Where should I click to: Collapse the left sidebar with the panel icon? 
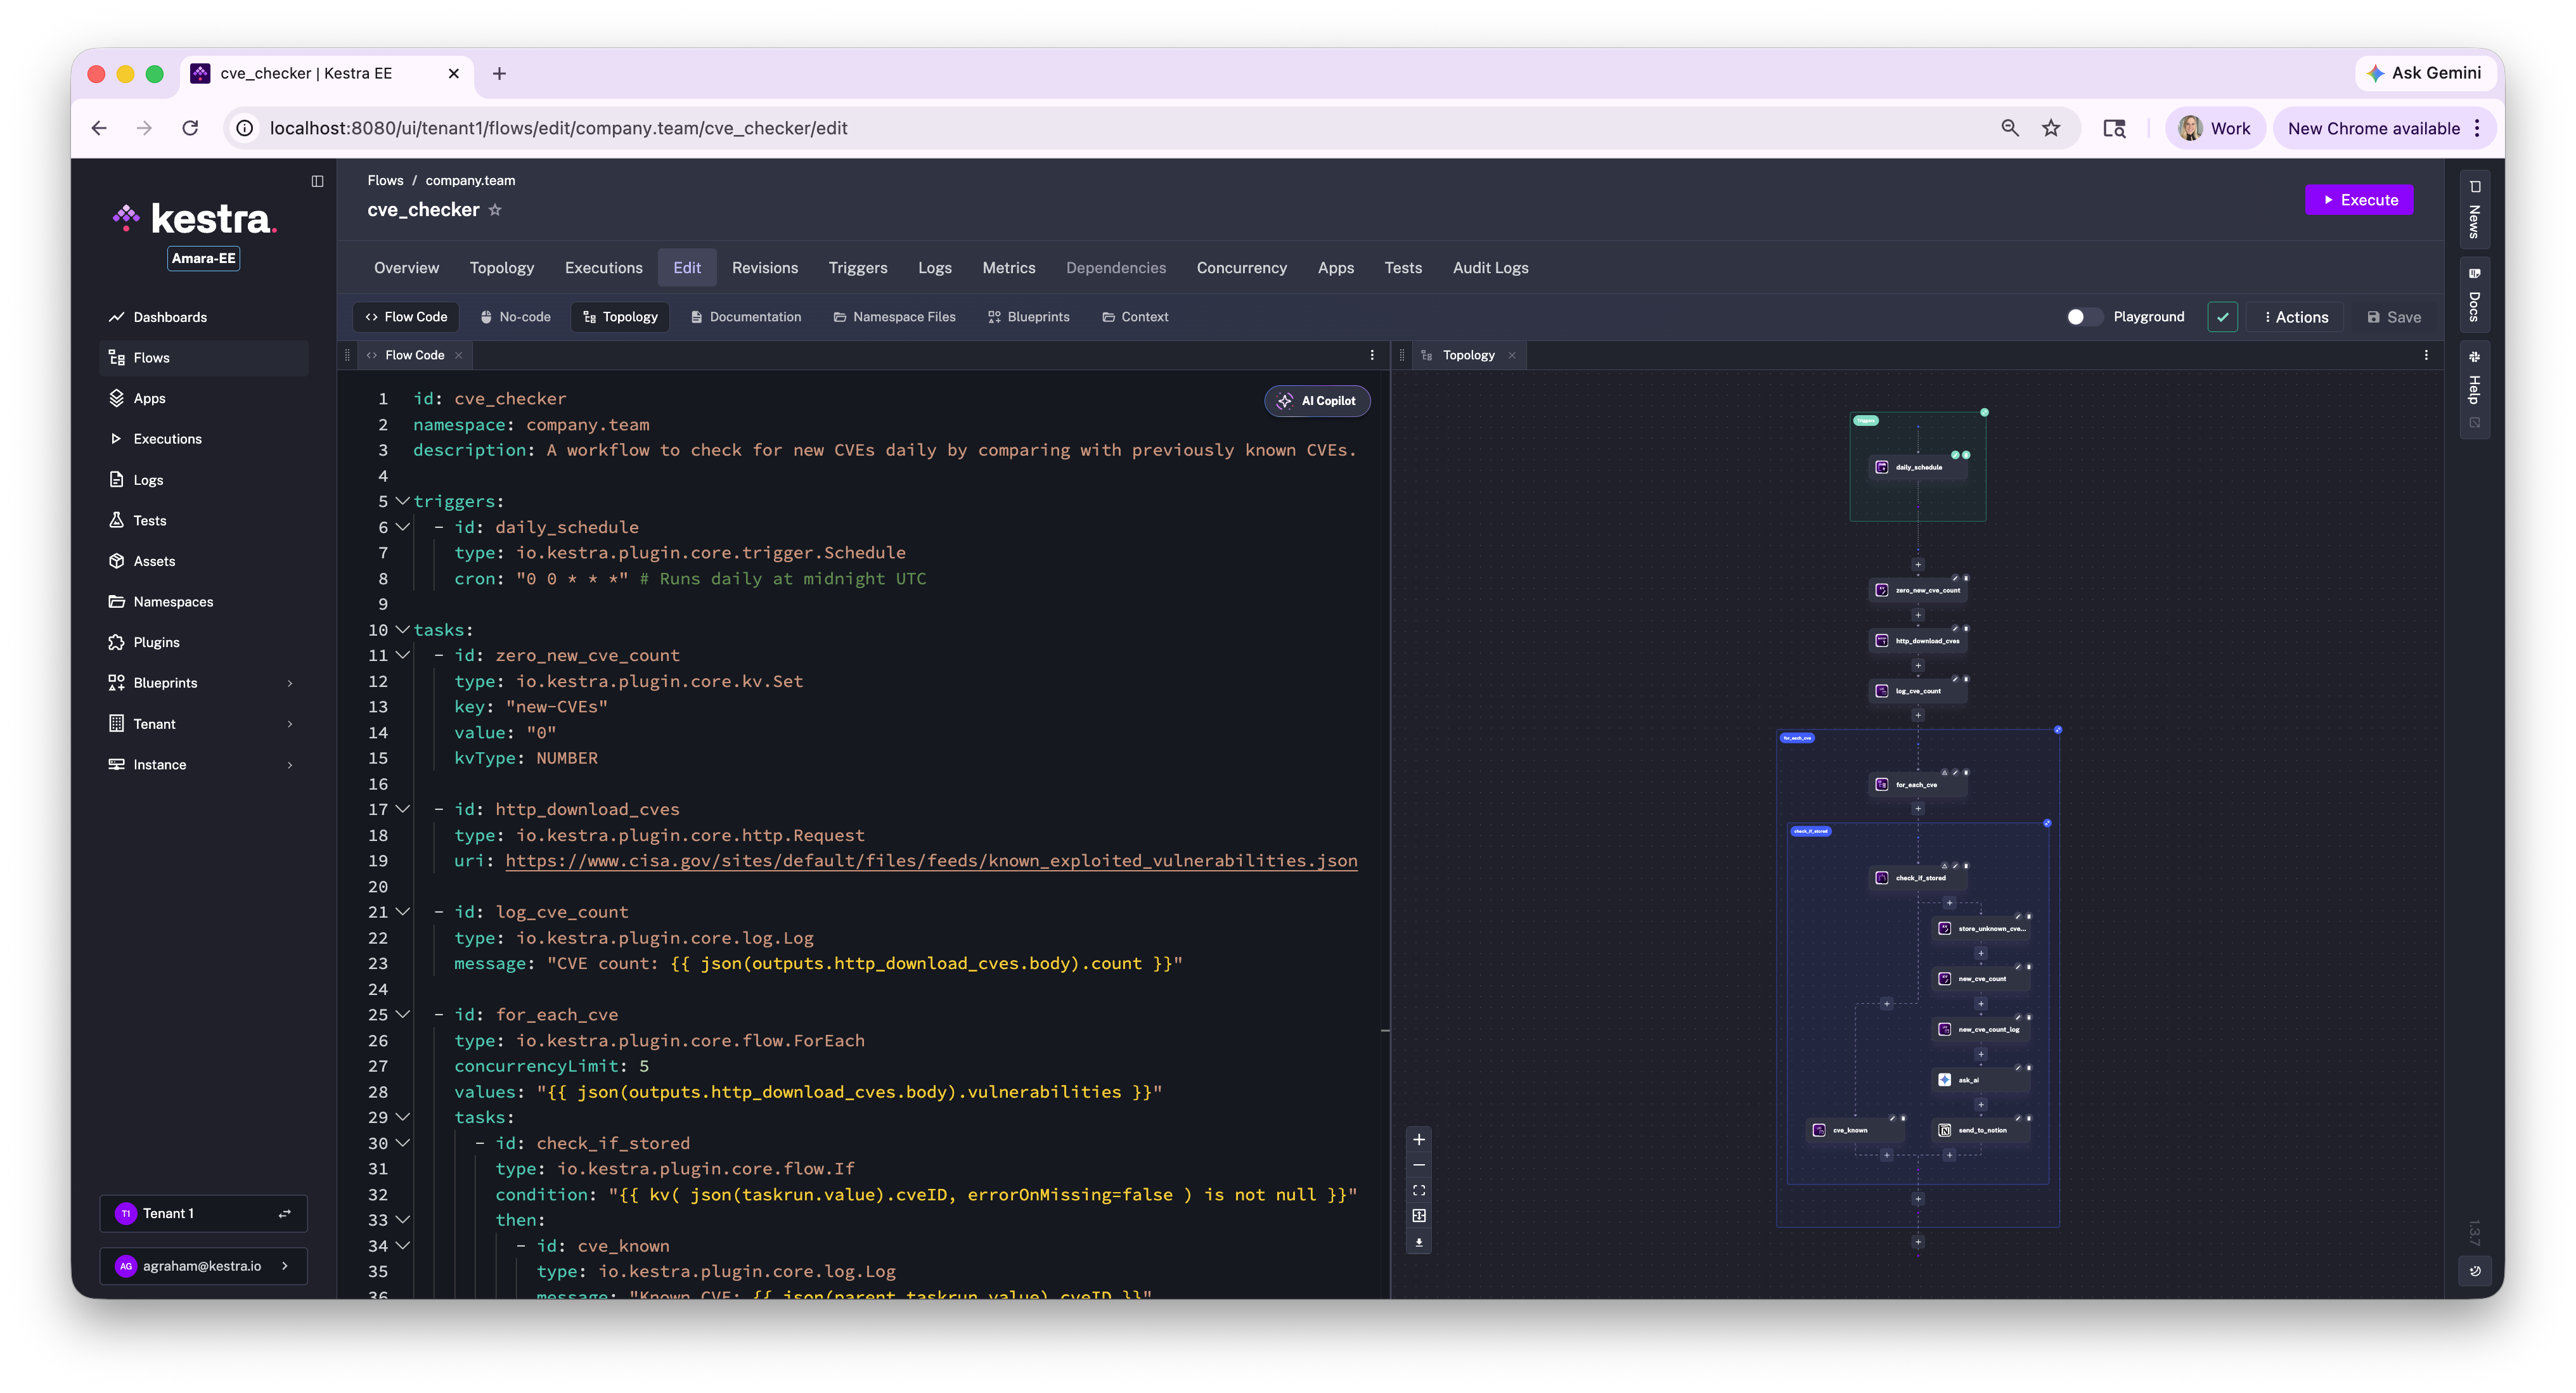click(317, 181)
